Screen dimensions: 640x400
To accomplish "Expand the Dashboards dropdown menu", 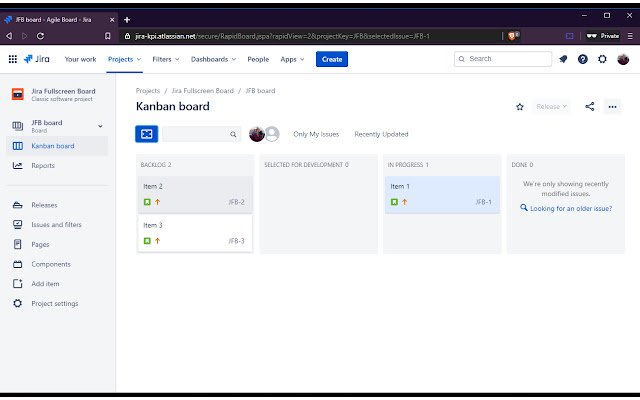I will [213, 59].
